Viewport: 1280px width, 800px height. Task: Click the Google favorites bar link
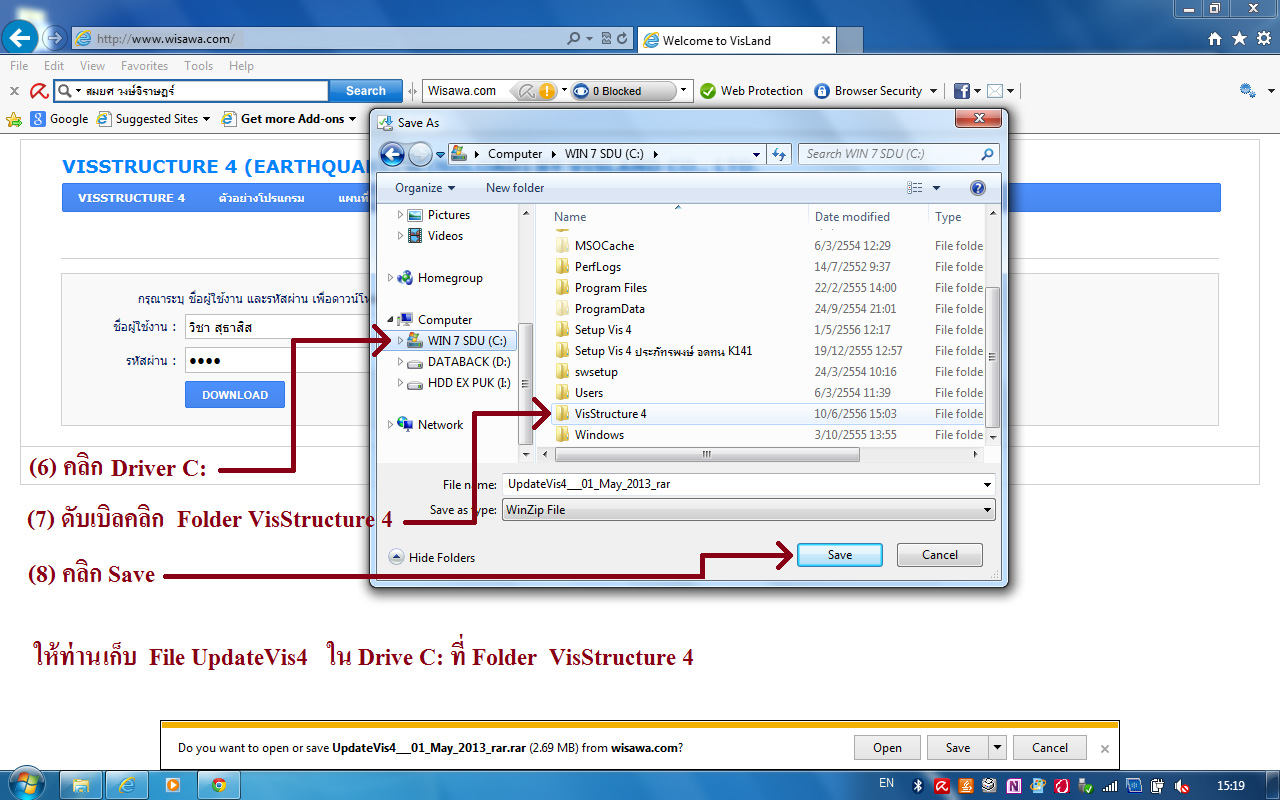pyautogui.click(x=59, y=119)
